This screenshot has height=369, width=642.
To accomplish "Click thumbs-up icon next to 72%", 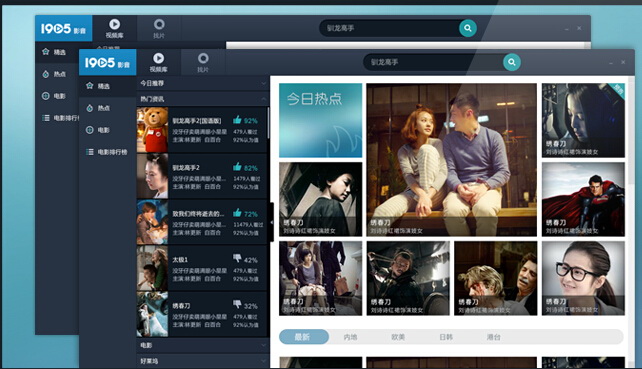I will pyautogui.click(x=237, y=213).
